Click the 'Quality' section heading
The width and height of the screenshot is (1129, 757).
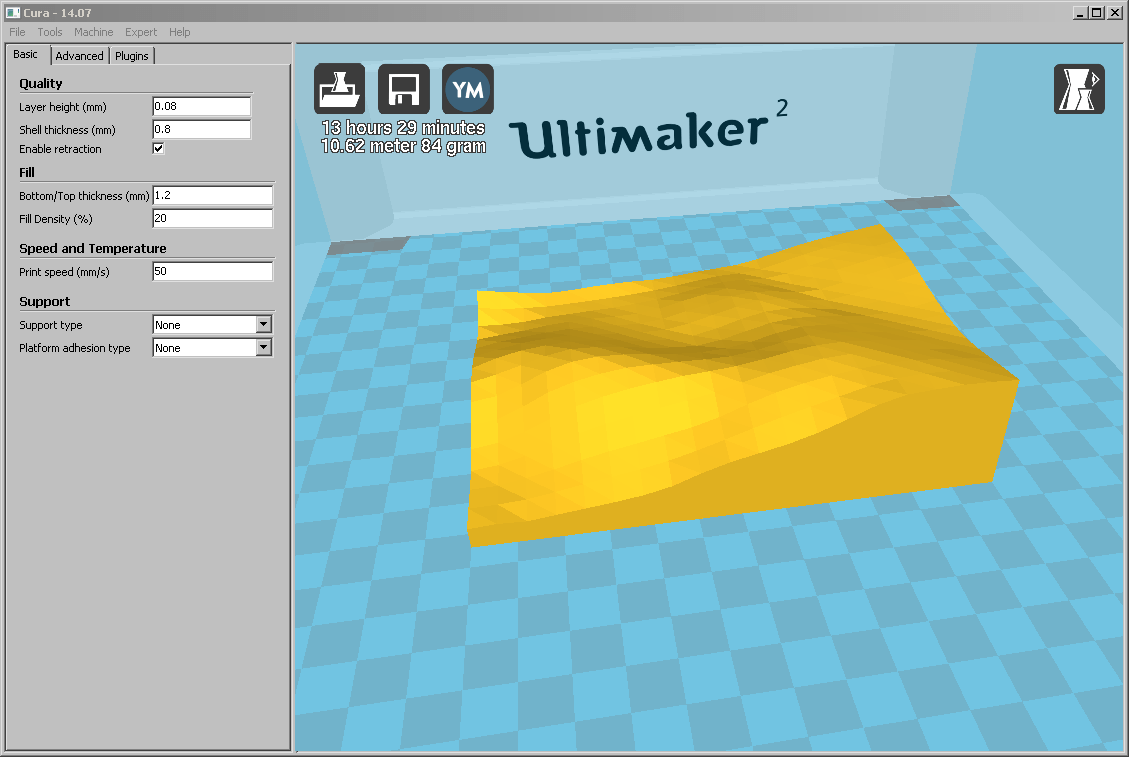tap(40, 84)
